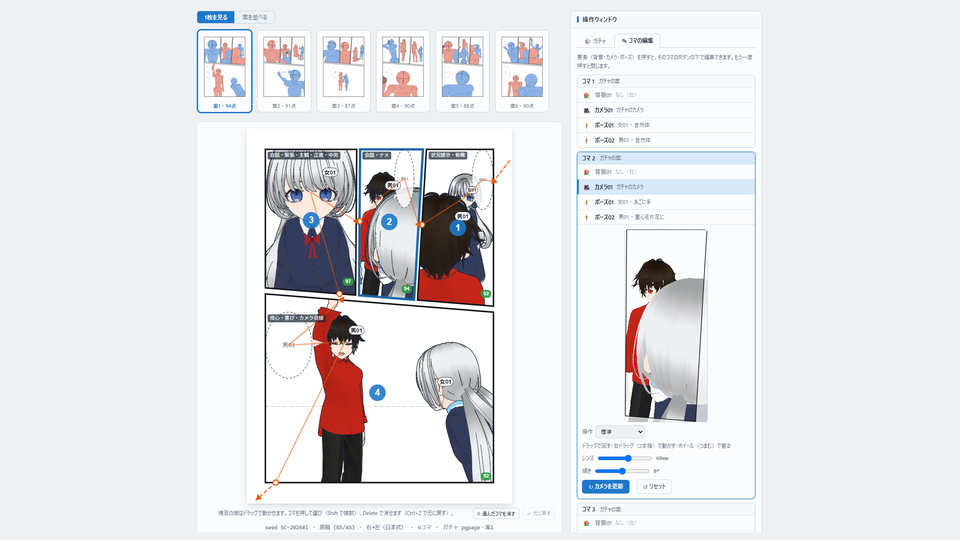Select thumbnail 案1 94点
The image size is (960, 540).
point(225,71)
